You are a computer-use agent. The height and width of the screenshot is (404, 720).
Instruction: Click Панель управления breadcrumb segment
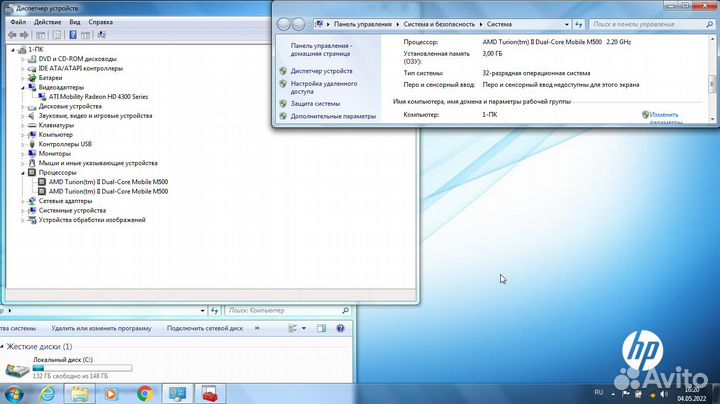[x=363, y=24]
